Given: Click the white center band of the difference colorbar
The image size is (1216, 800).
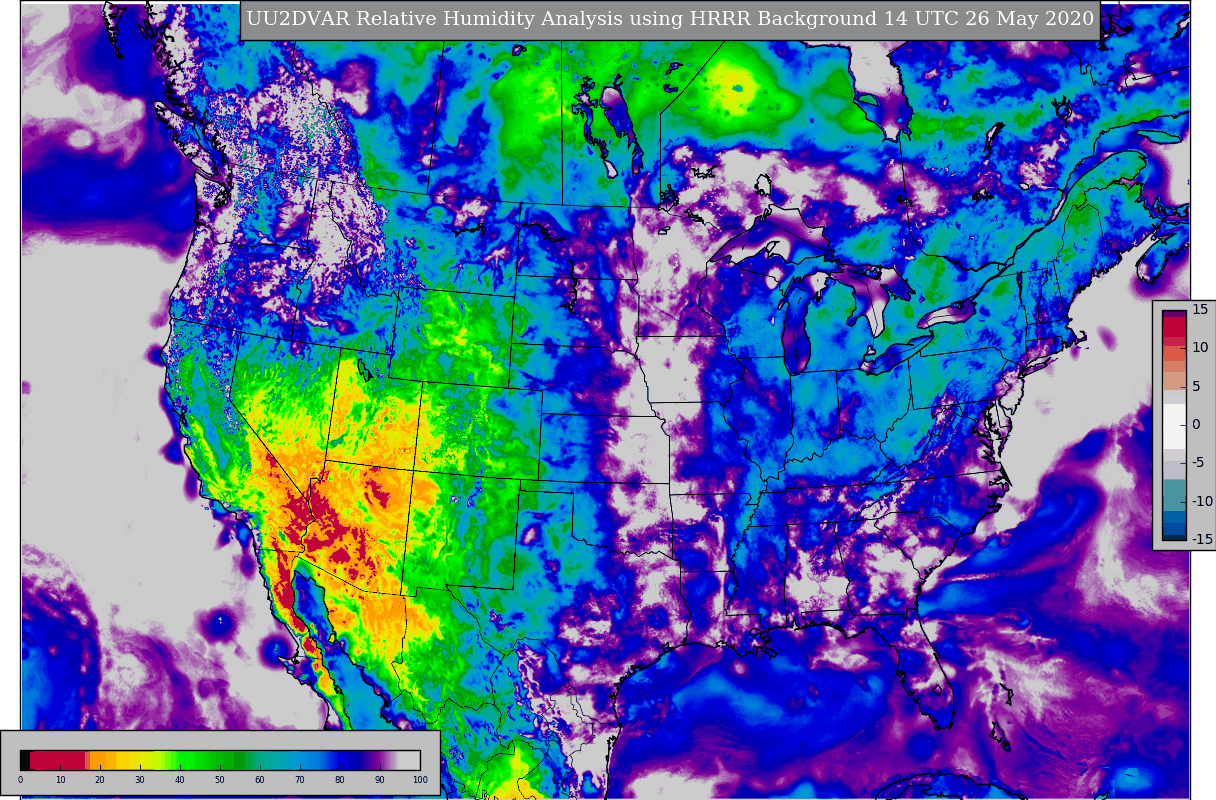Looking at the screenshot, I should click(x=1174, y=426).
